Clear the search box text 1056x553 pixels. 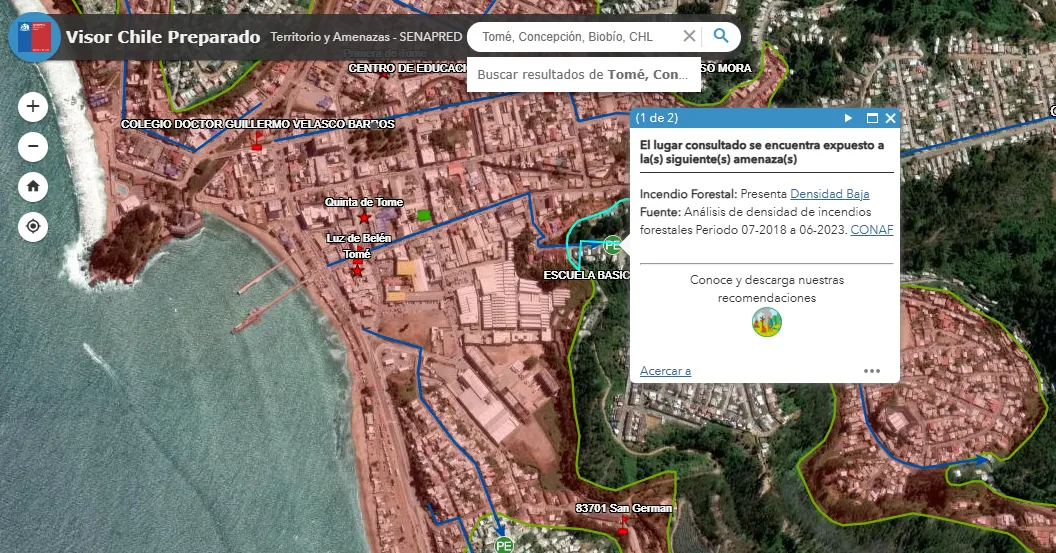(x=689, y=37)
